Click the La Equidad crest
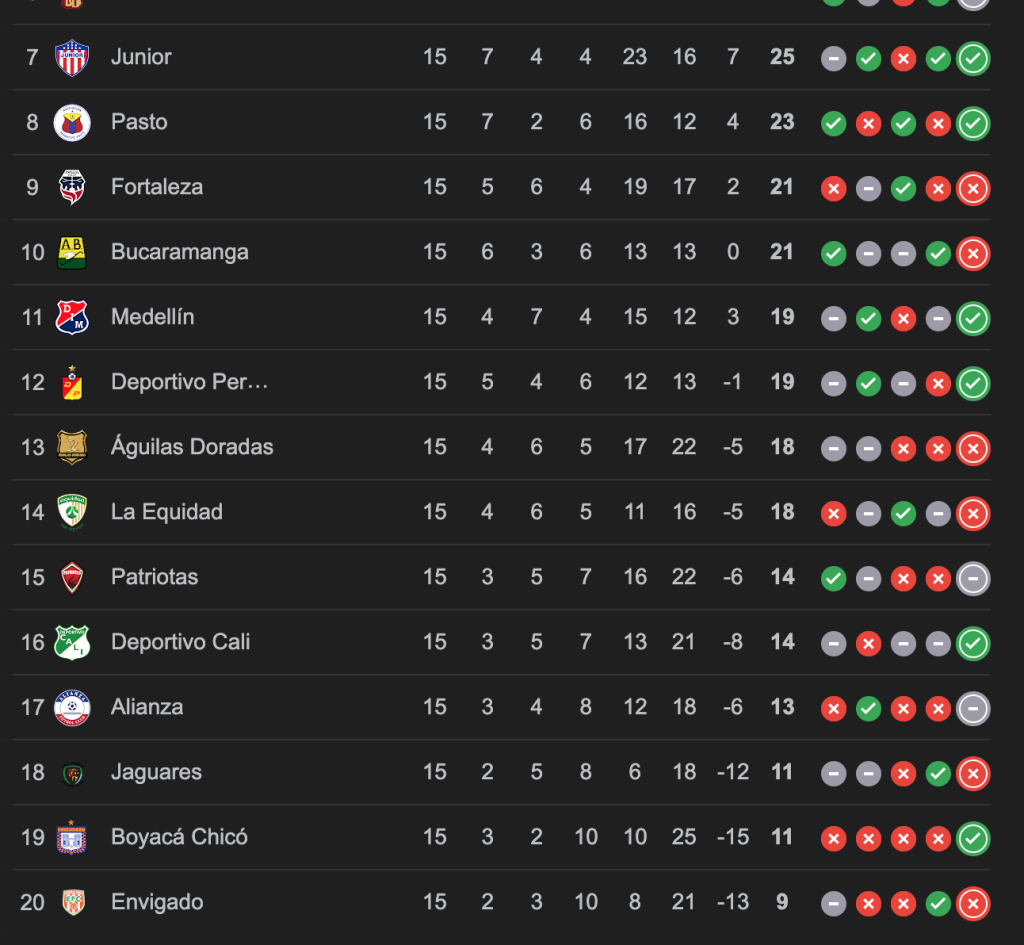This screenshot has width=1024, height=945. [x=72, y=513]
